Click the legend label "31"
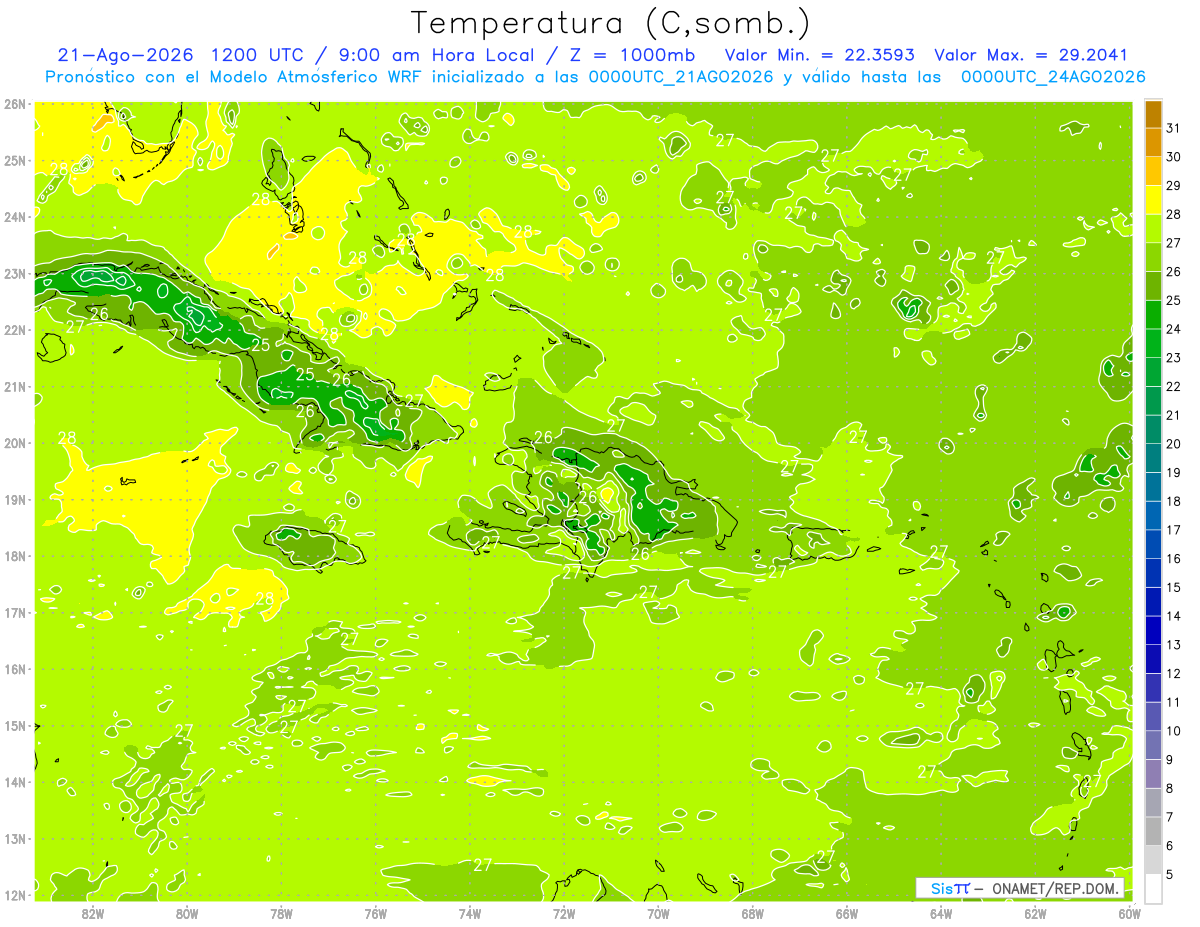This screenshot has height=927, width=1200. tap(1173, 128)
